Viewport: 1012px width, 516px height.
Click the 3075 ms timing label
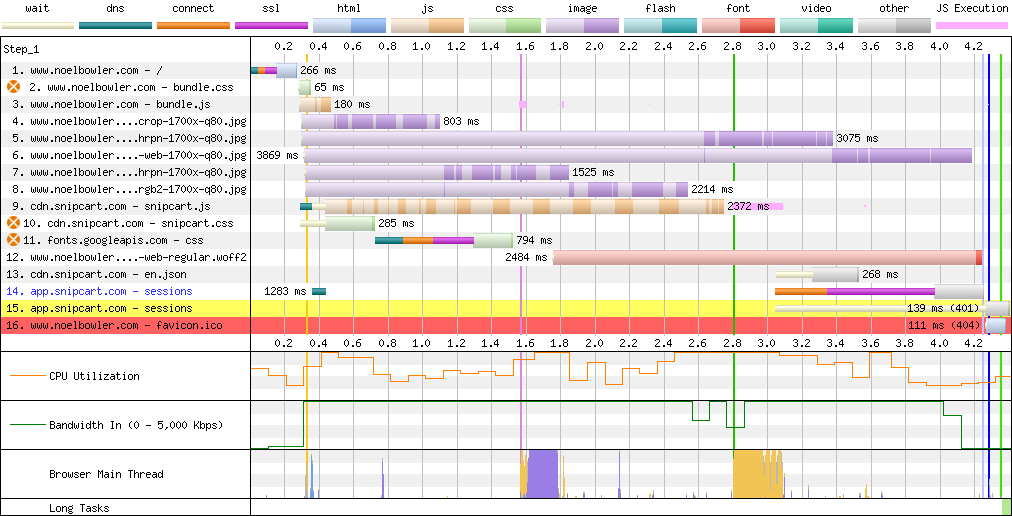[x=857, y=138]
